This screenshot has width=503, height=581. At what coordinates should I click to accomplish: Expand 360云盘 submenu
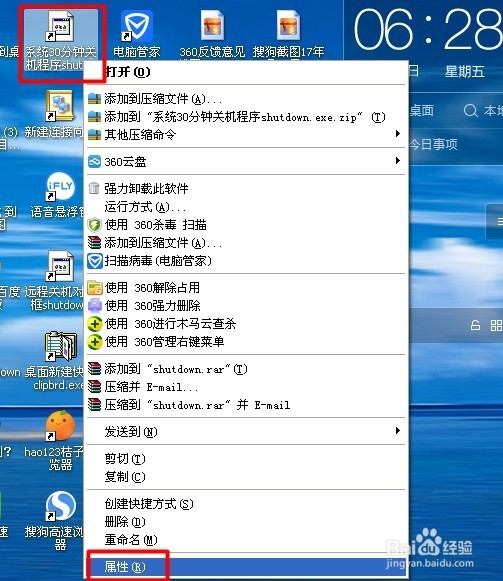pos(246,162)
